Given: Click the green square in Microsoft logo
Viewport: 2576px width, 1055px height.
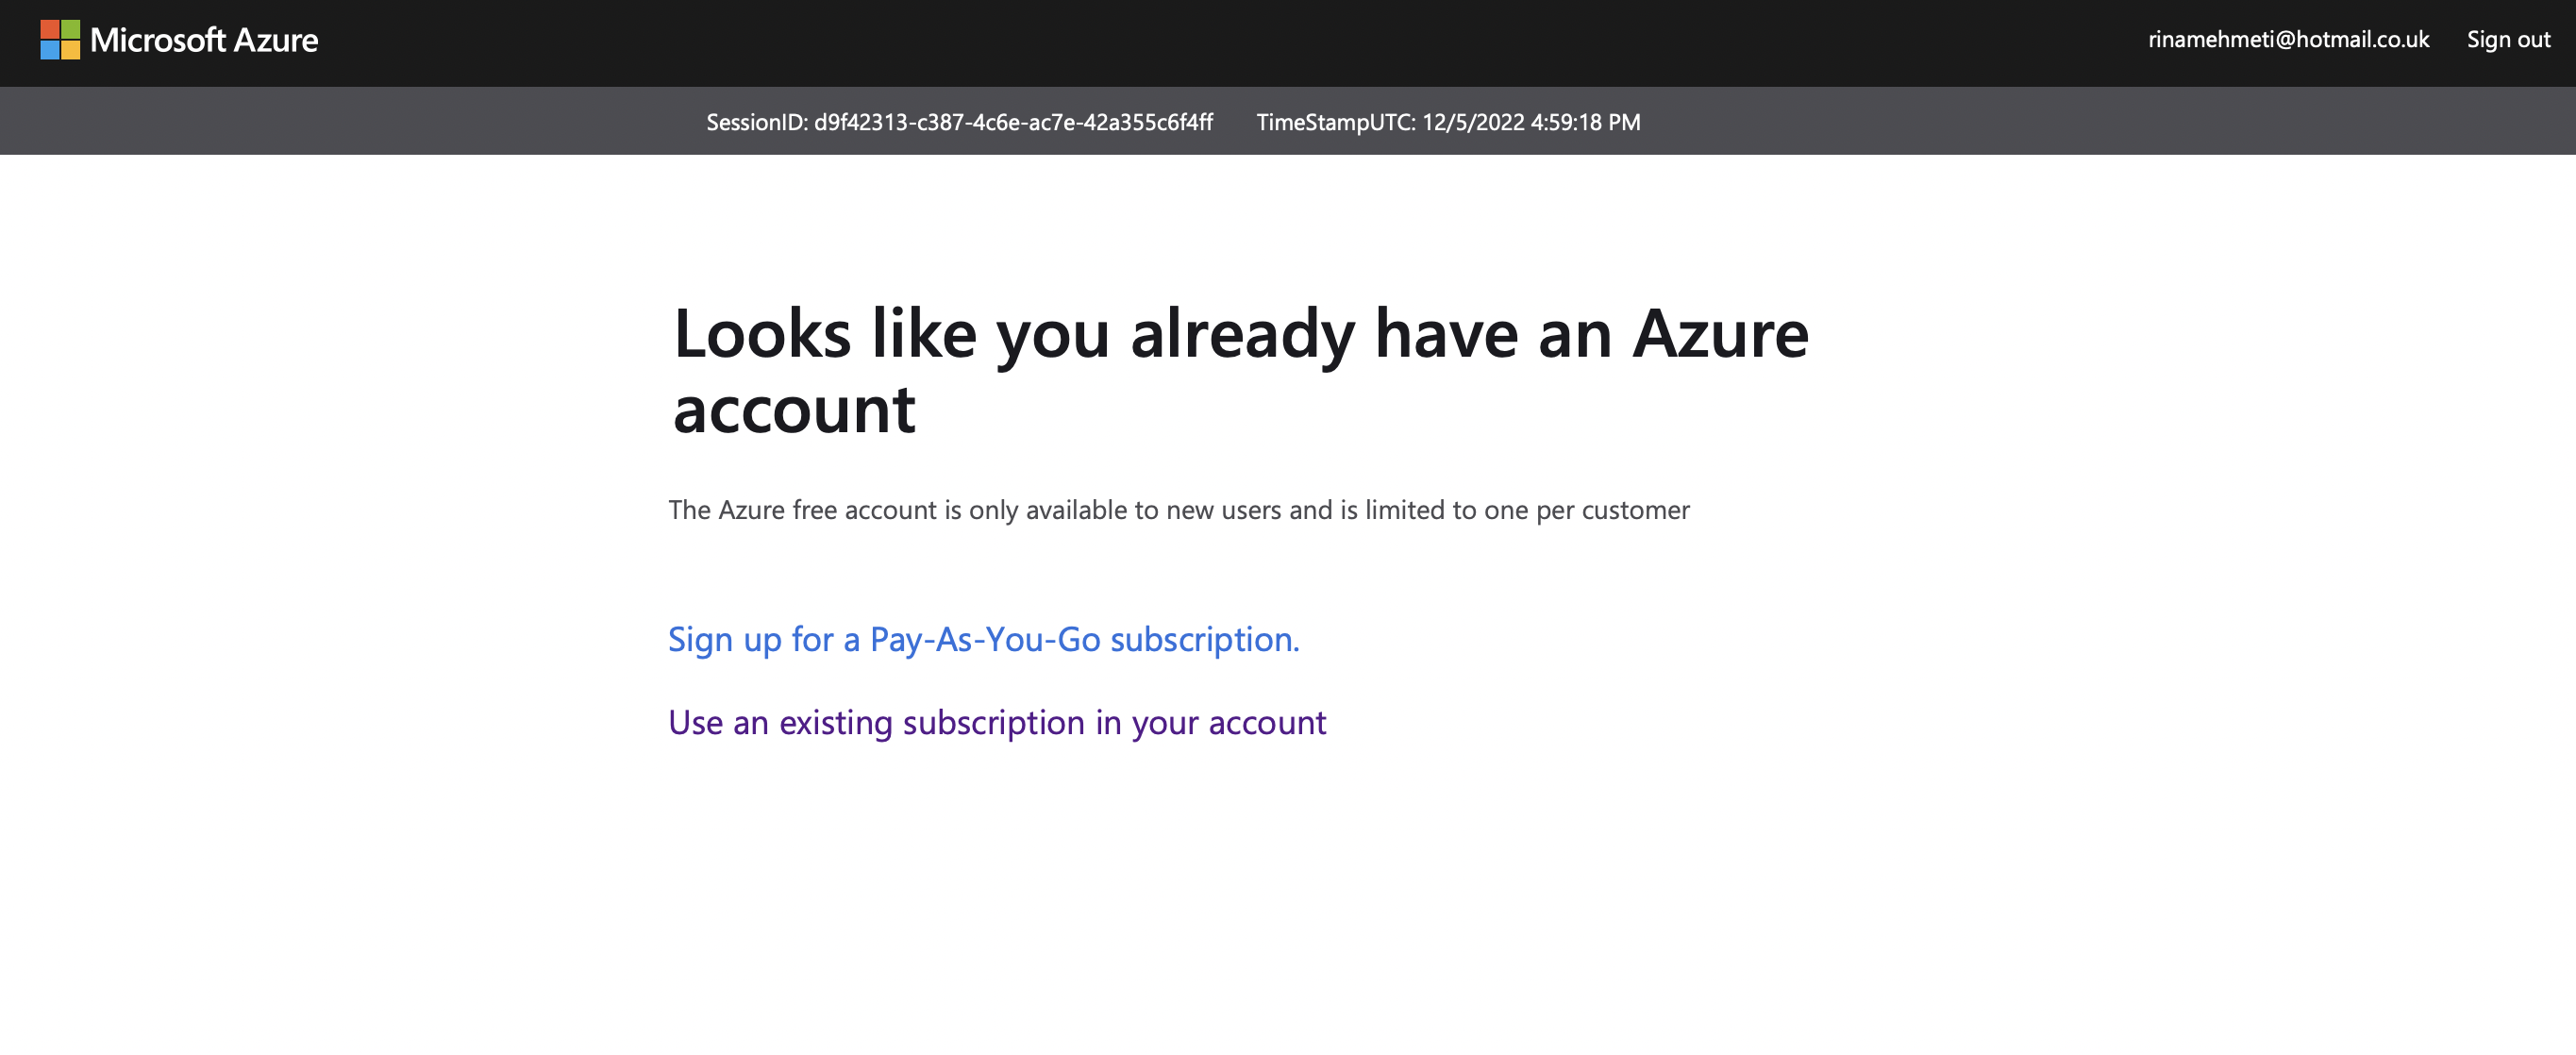Looking at the screenshot, I should (x=71, y=30).
